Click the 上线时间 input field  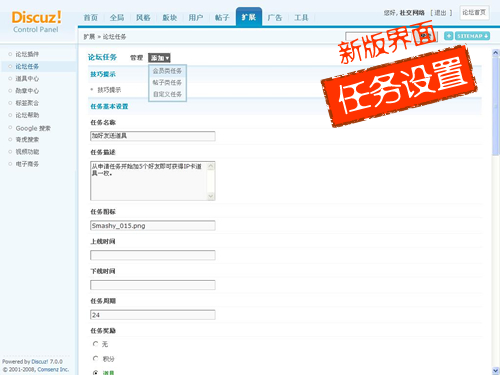click(x=153, y=255)
